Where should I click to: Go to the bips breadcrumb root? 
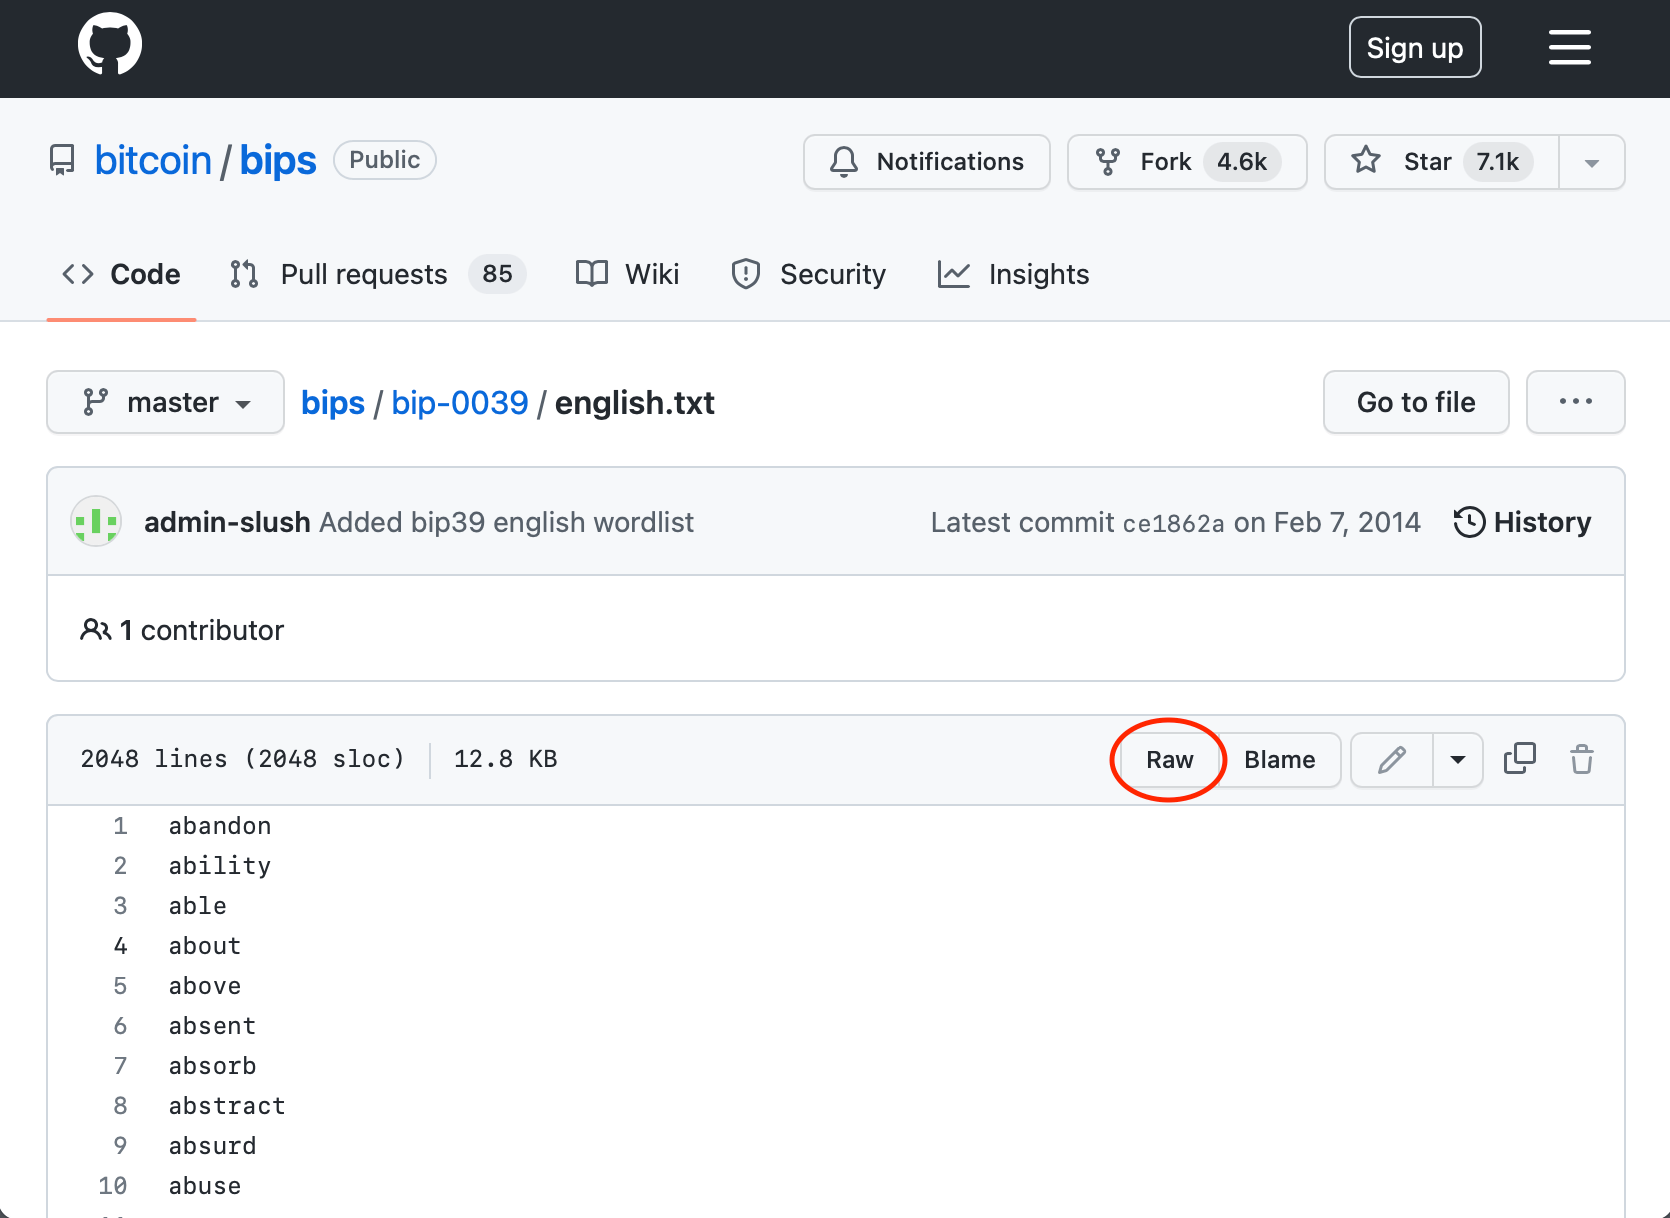click(x=333, y=402)
